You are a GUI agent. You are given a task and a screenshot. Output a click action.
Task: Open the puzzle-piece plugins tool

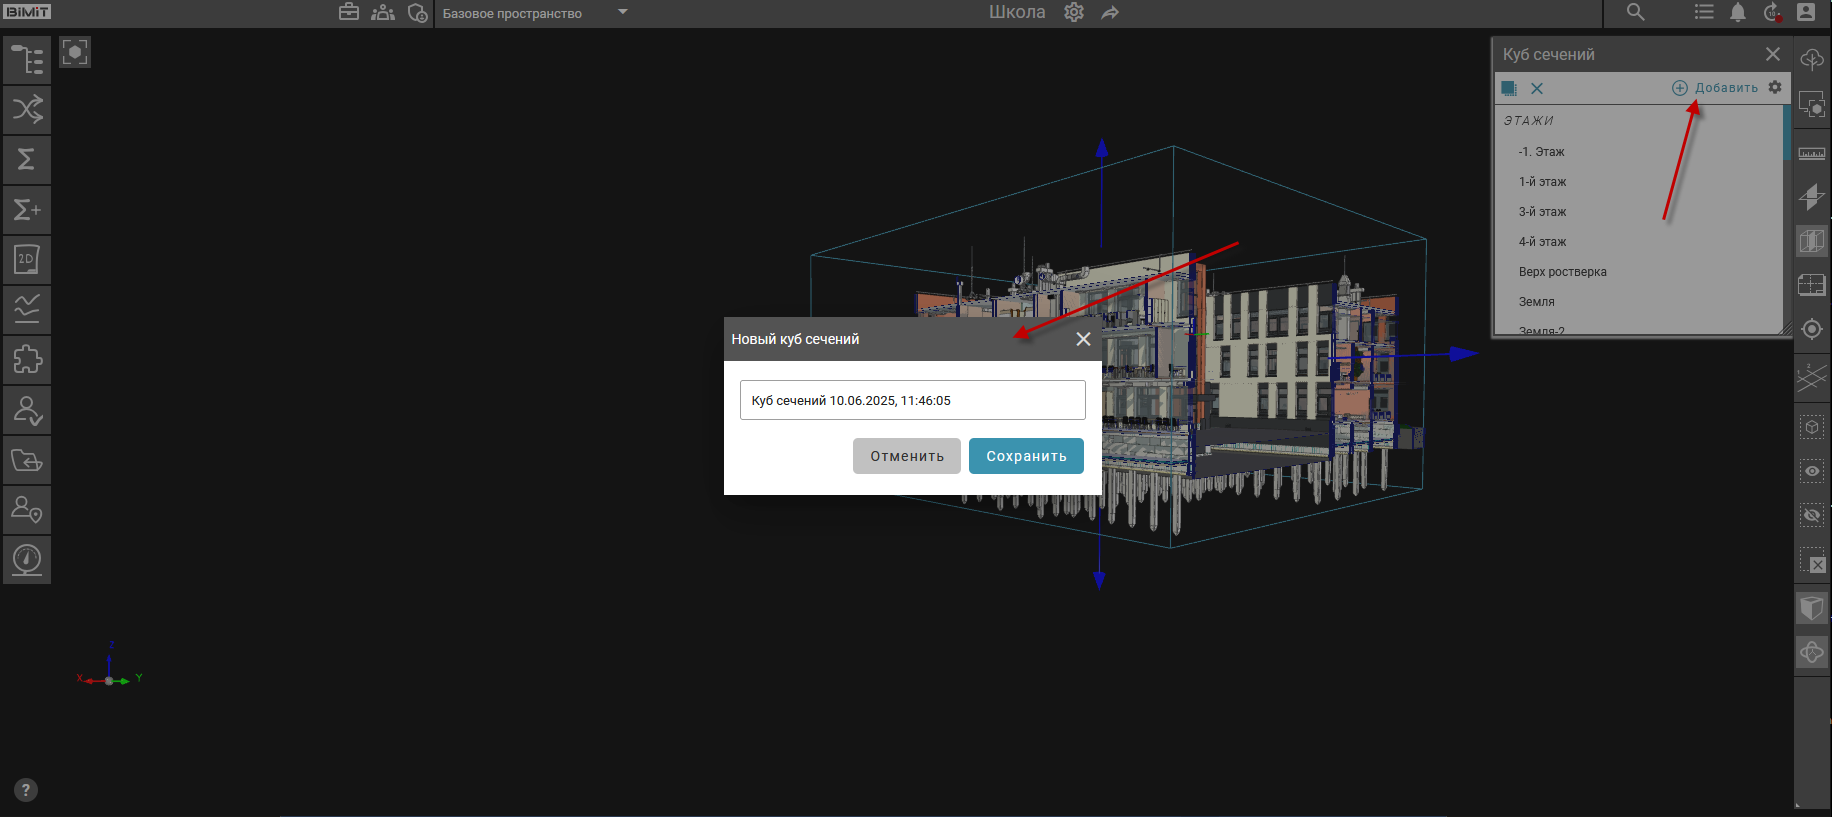27,360
